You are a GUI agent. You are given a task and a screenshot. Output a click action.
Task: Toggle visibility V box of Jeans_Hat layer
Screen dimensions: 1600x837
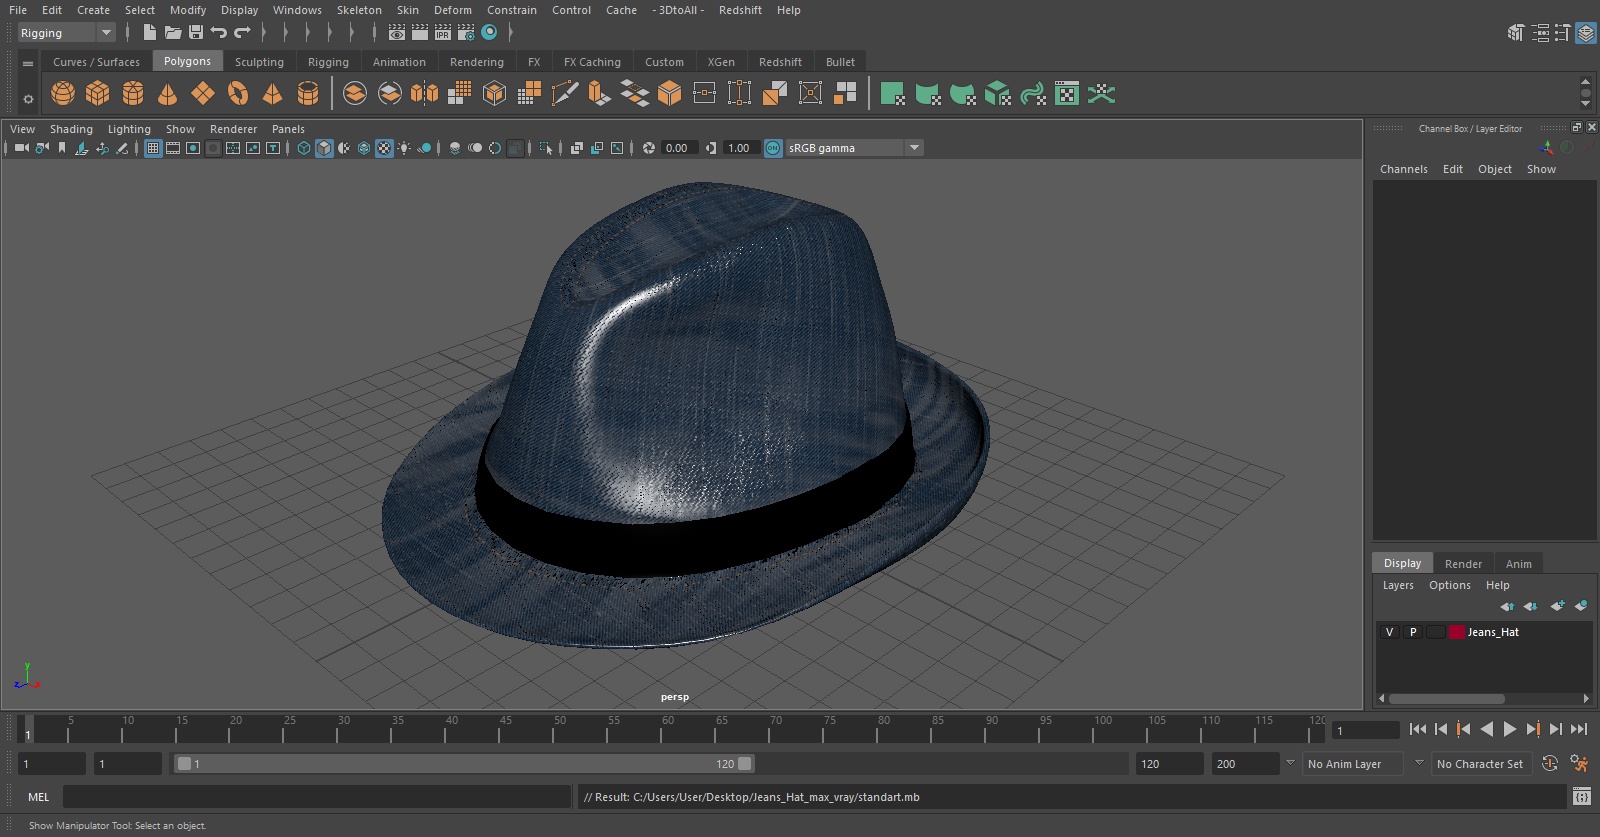[1389, 632]
